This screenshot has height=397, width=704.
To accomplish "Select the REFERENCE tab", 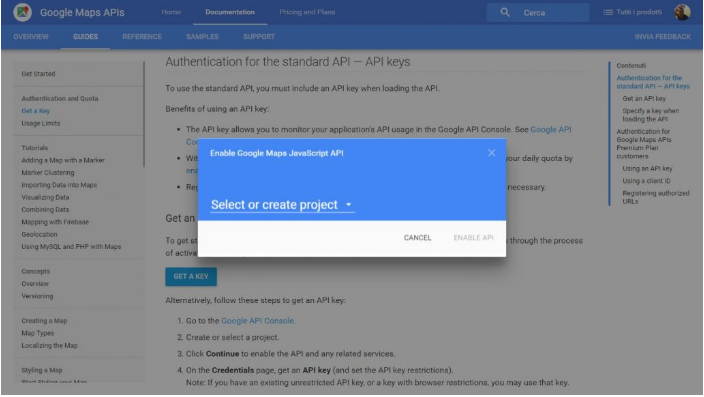I will 142,37.
